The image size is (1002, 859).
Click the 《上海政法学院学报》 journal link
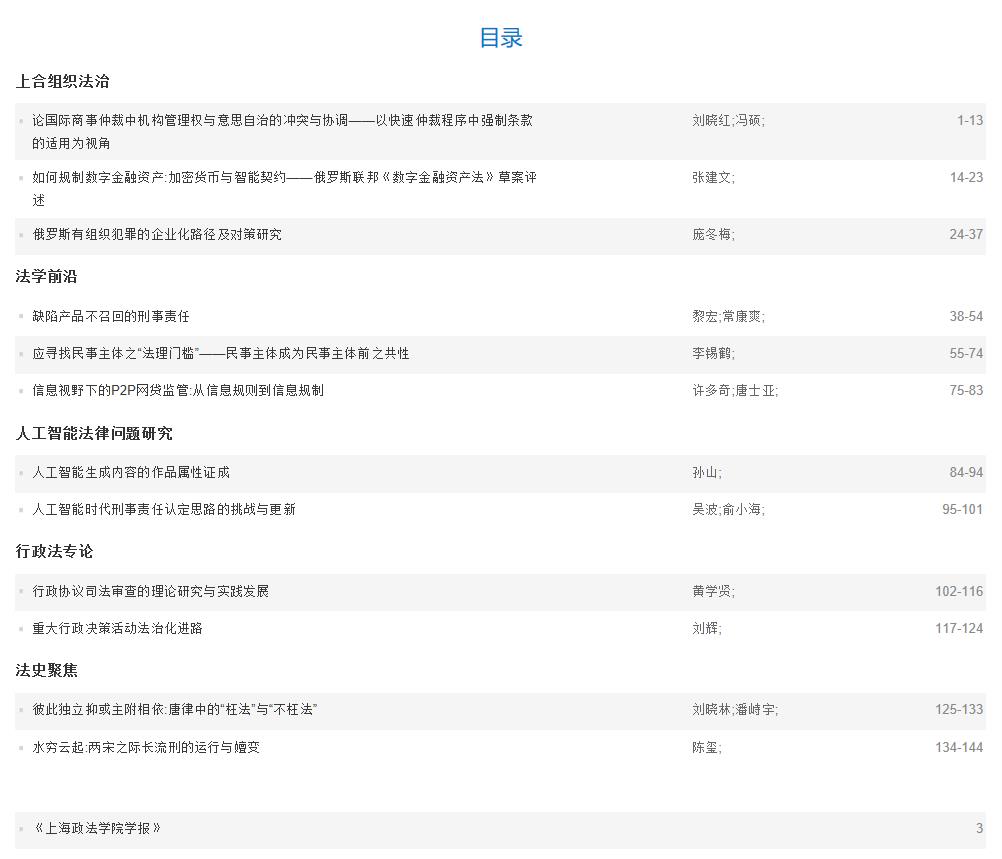97,829
